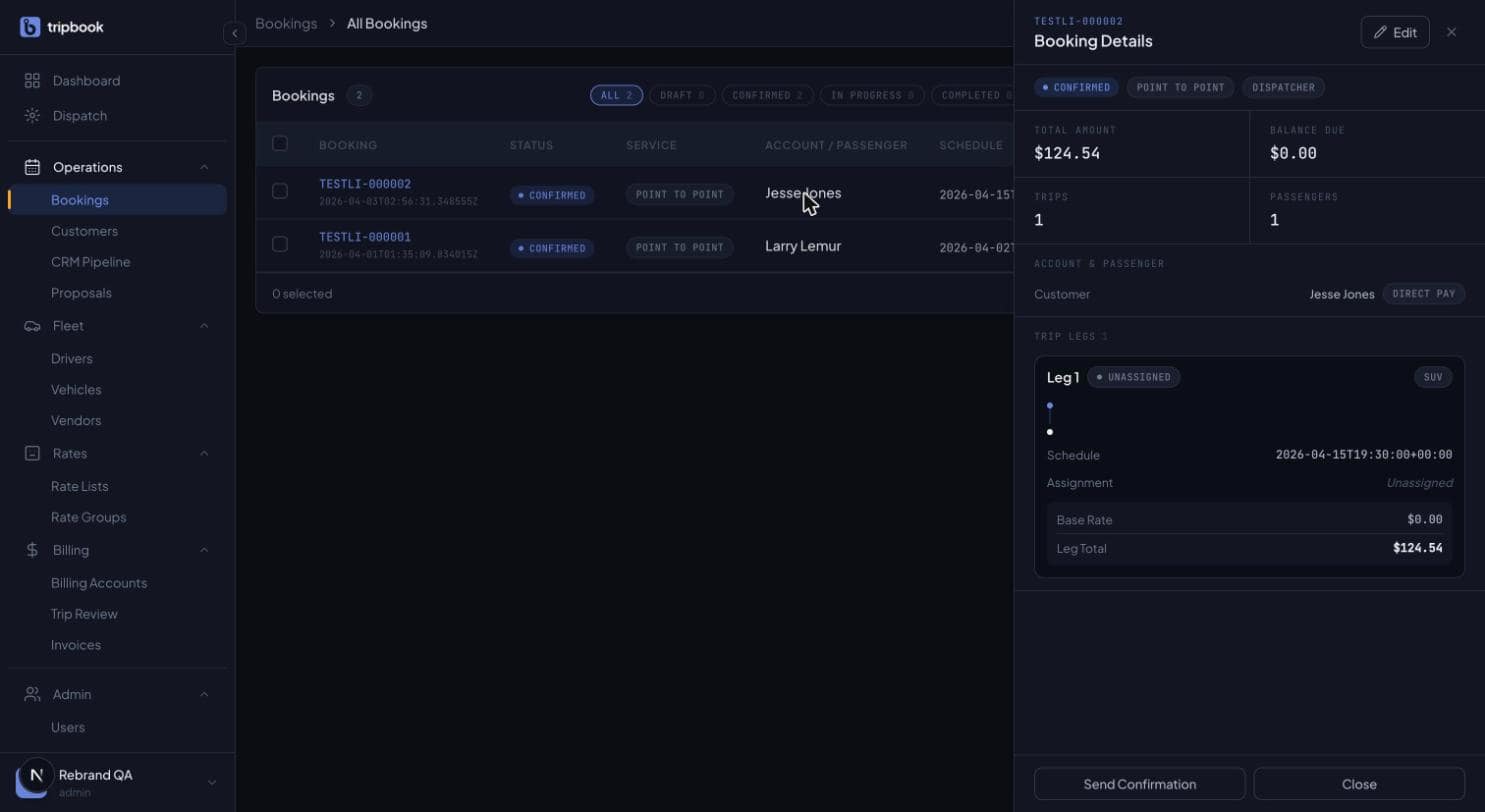Check the TESTLI-000002 row checkbox
Viewport: 1485px width, 812px height.
tap(280, 191)
